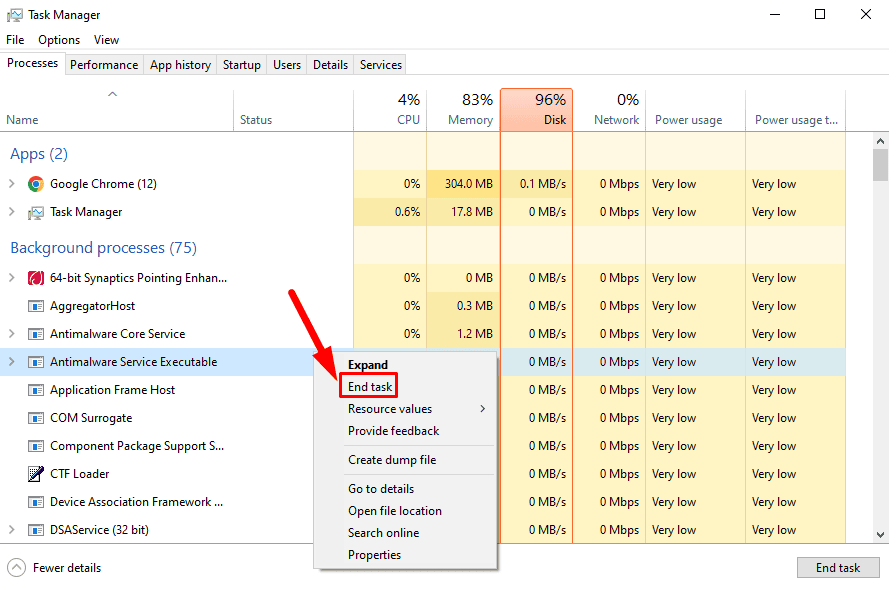The height and width of the screenshot is (589, 889).
Task: Expand the Task Manager app row
Action: pyautogui.click(x=11, y=212)
